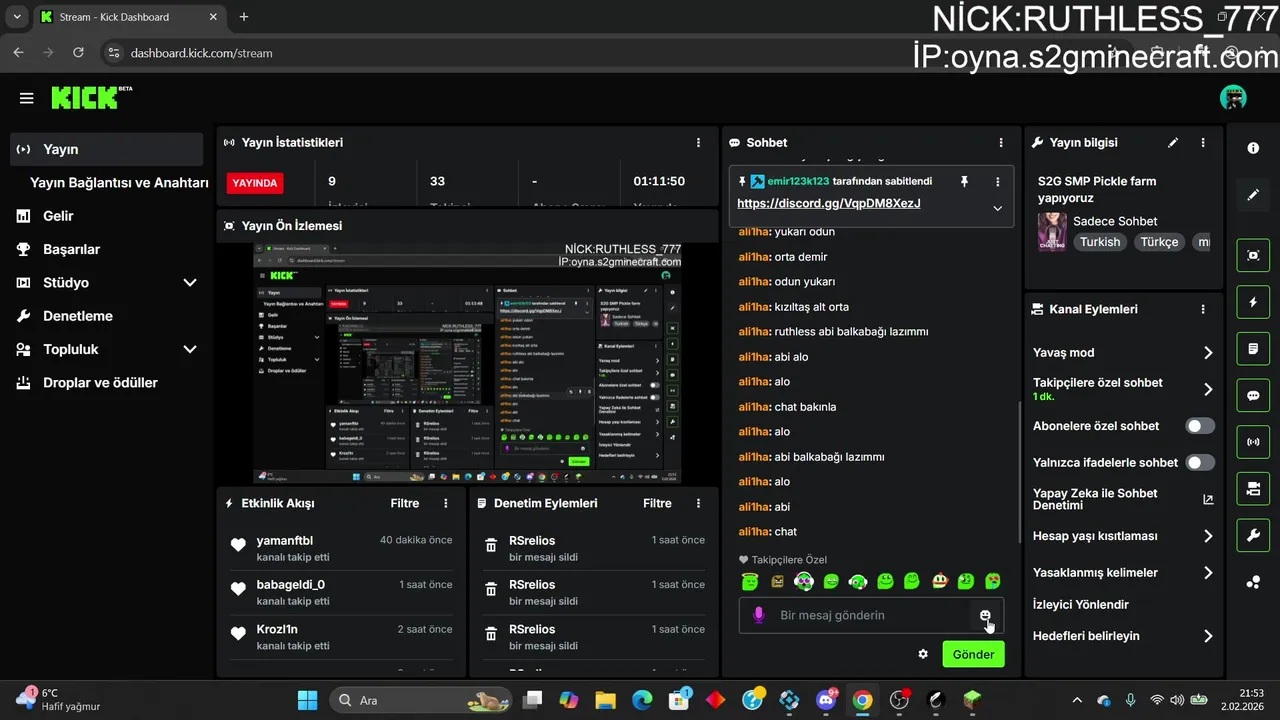Click İzleyici Yönlendir option
This screenshot has height=720, width=1280.
(1081, 605)
